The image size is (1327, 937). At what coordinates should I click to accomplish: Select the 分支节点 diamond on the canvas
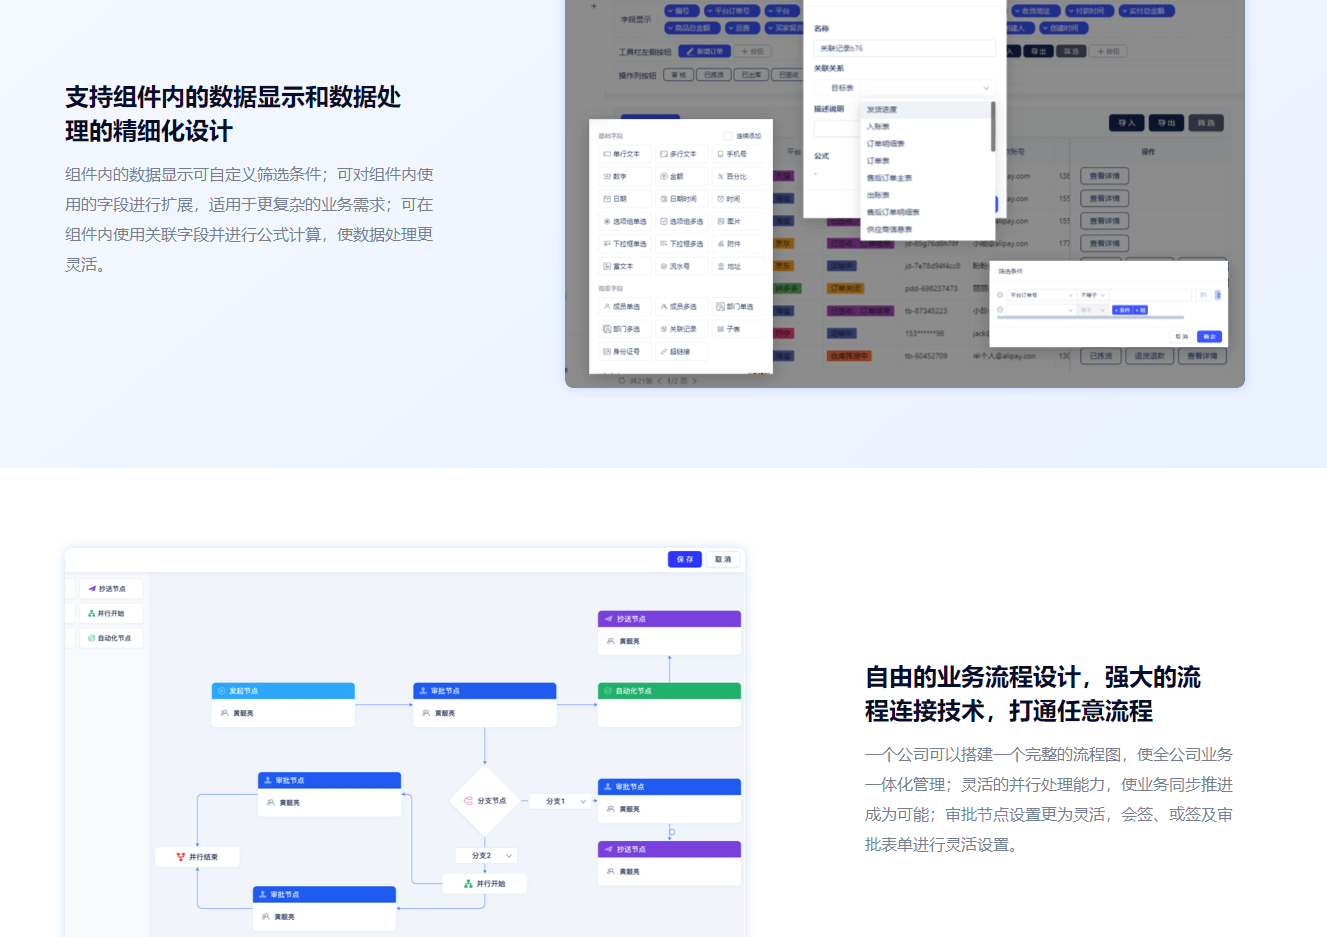pos(485,801)
